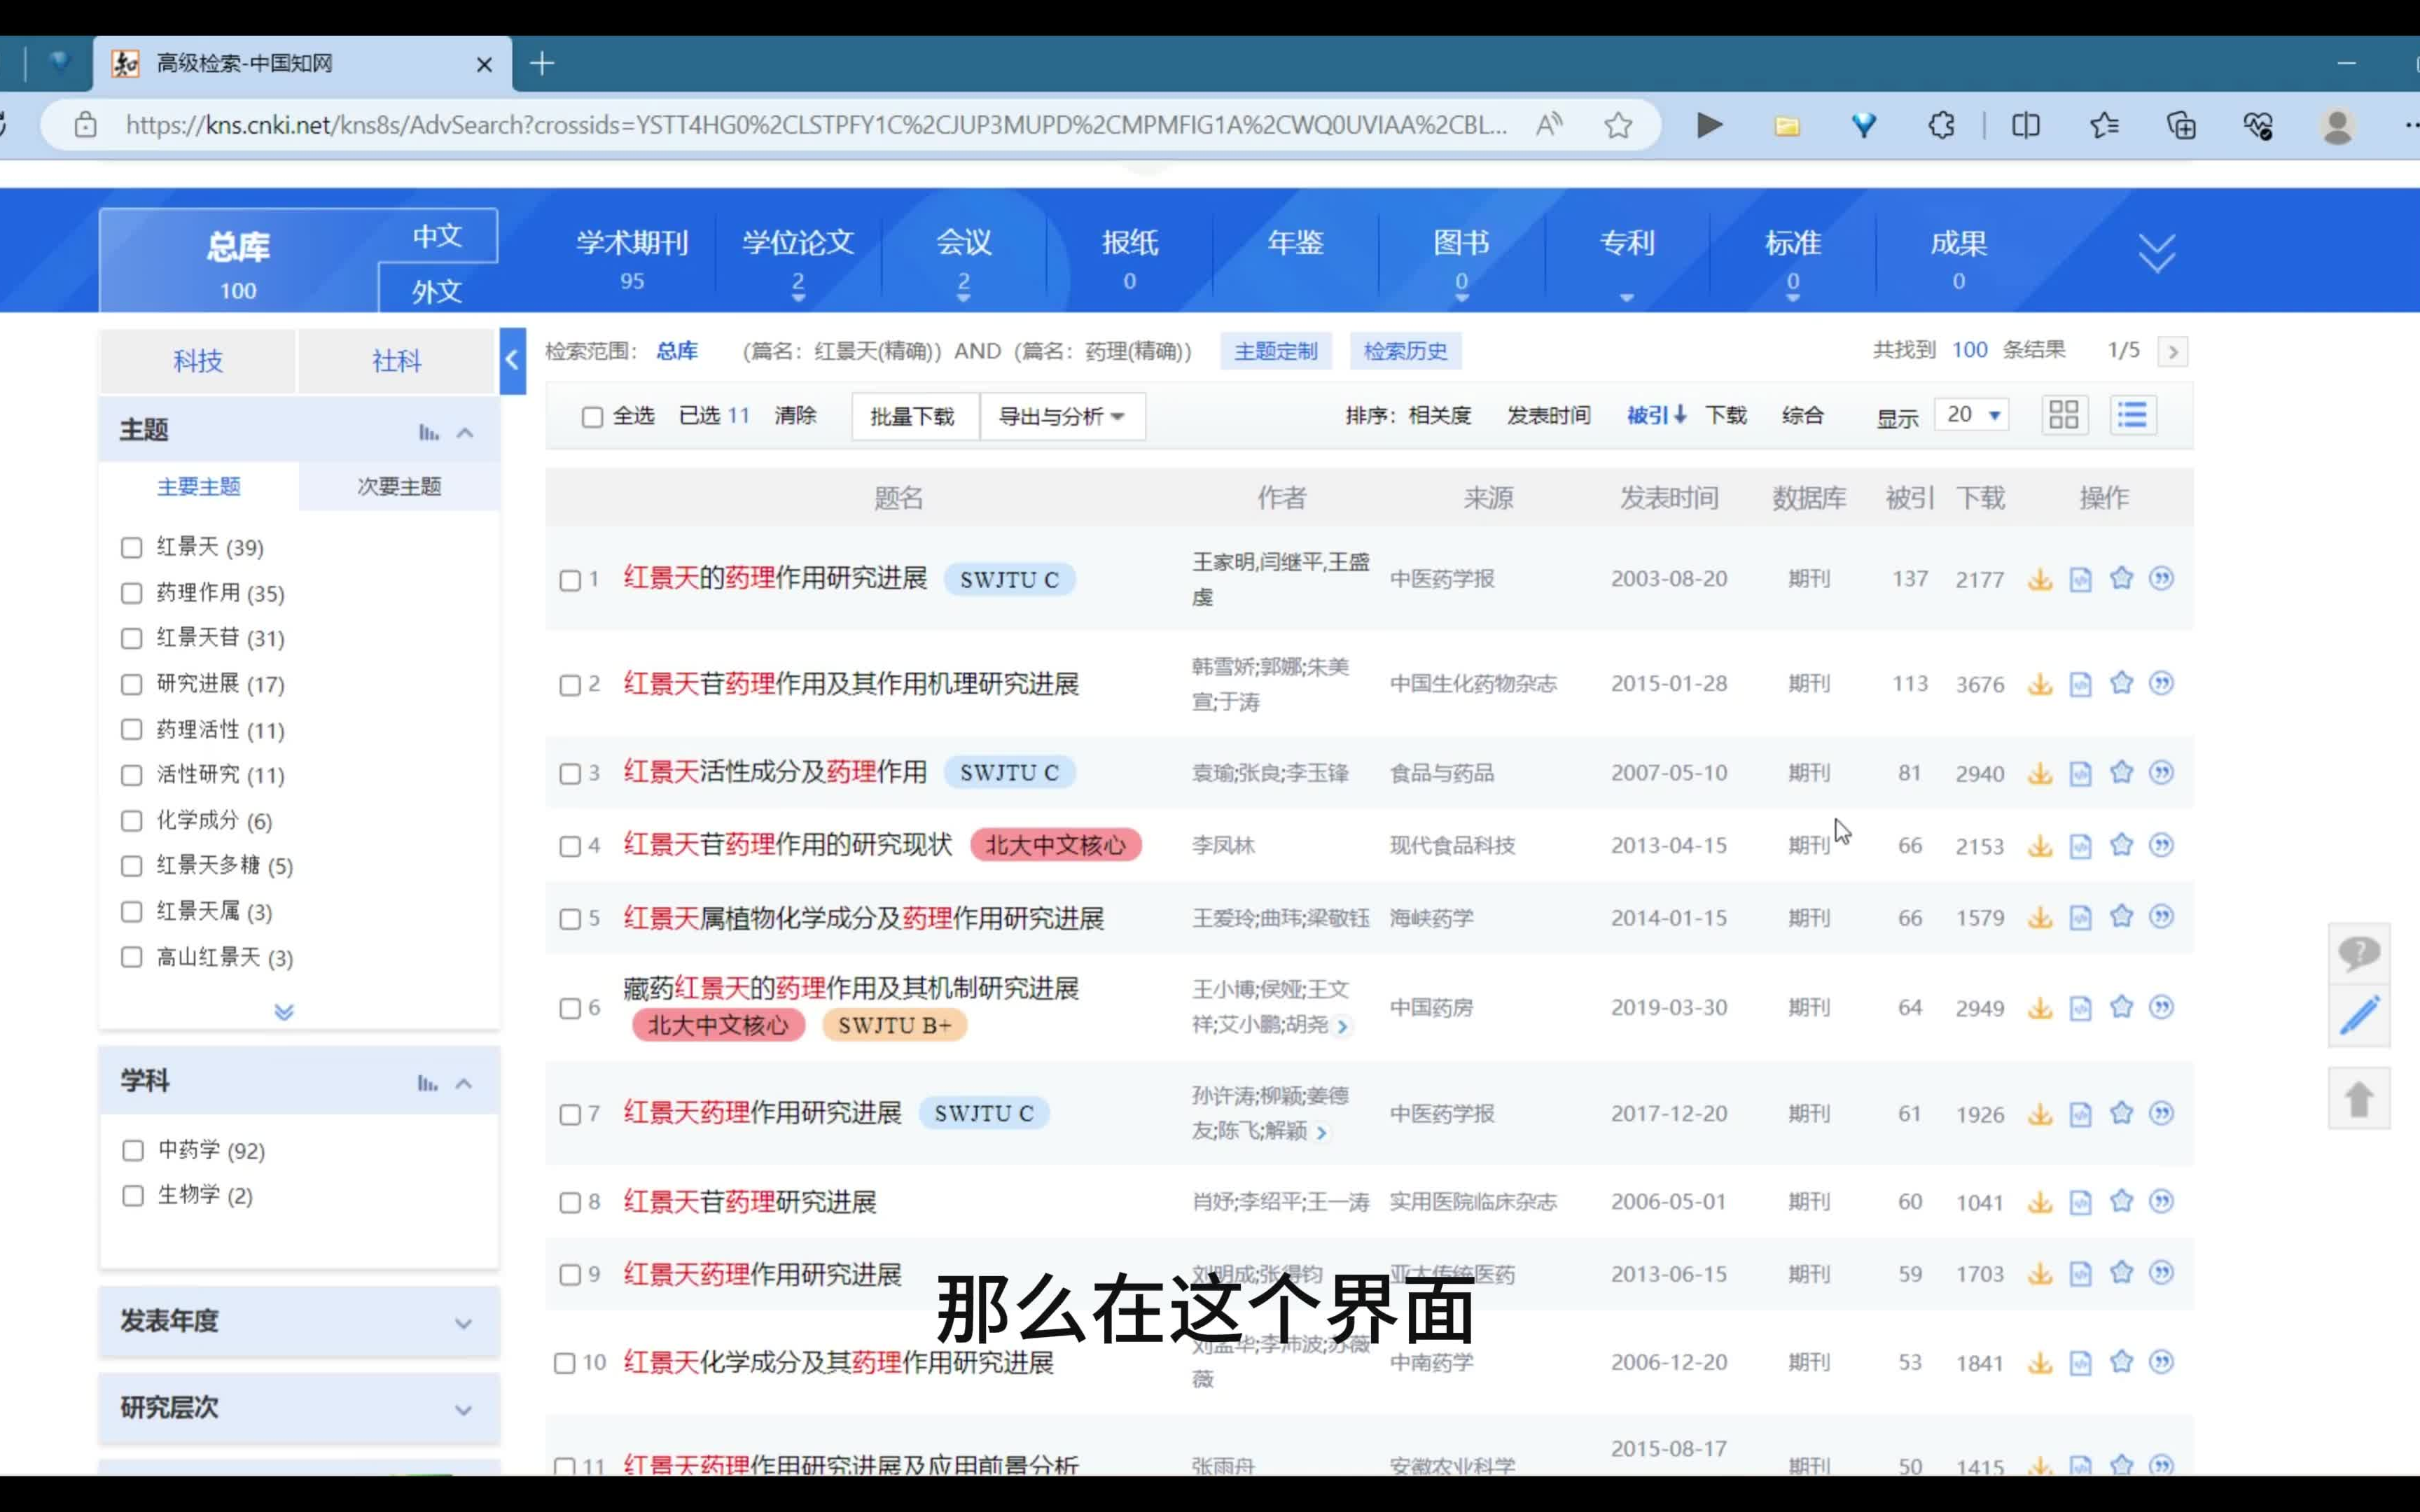Select the 科技 category tab

pyautogui.click(x=197, y=361)
